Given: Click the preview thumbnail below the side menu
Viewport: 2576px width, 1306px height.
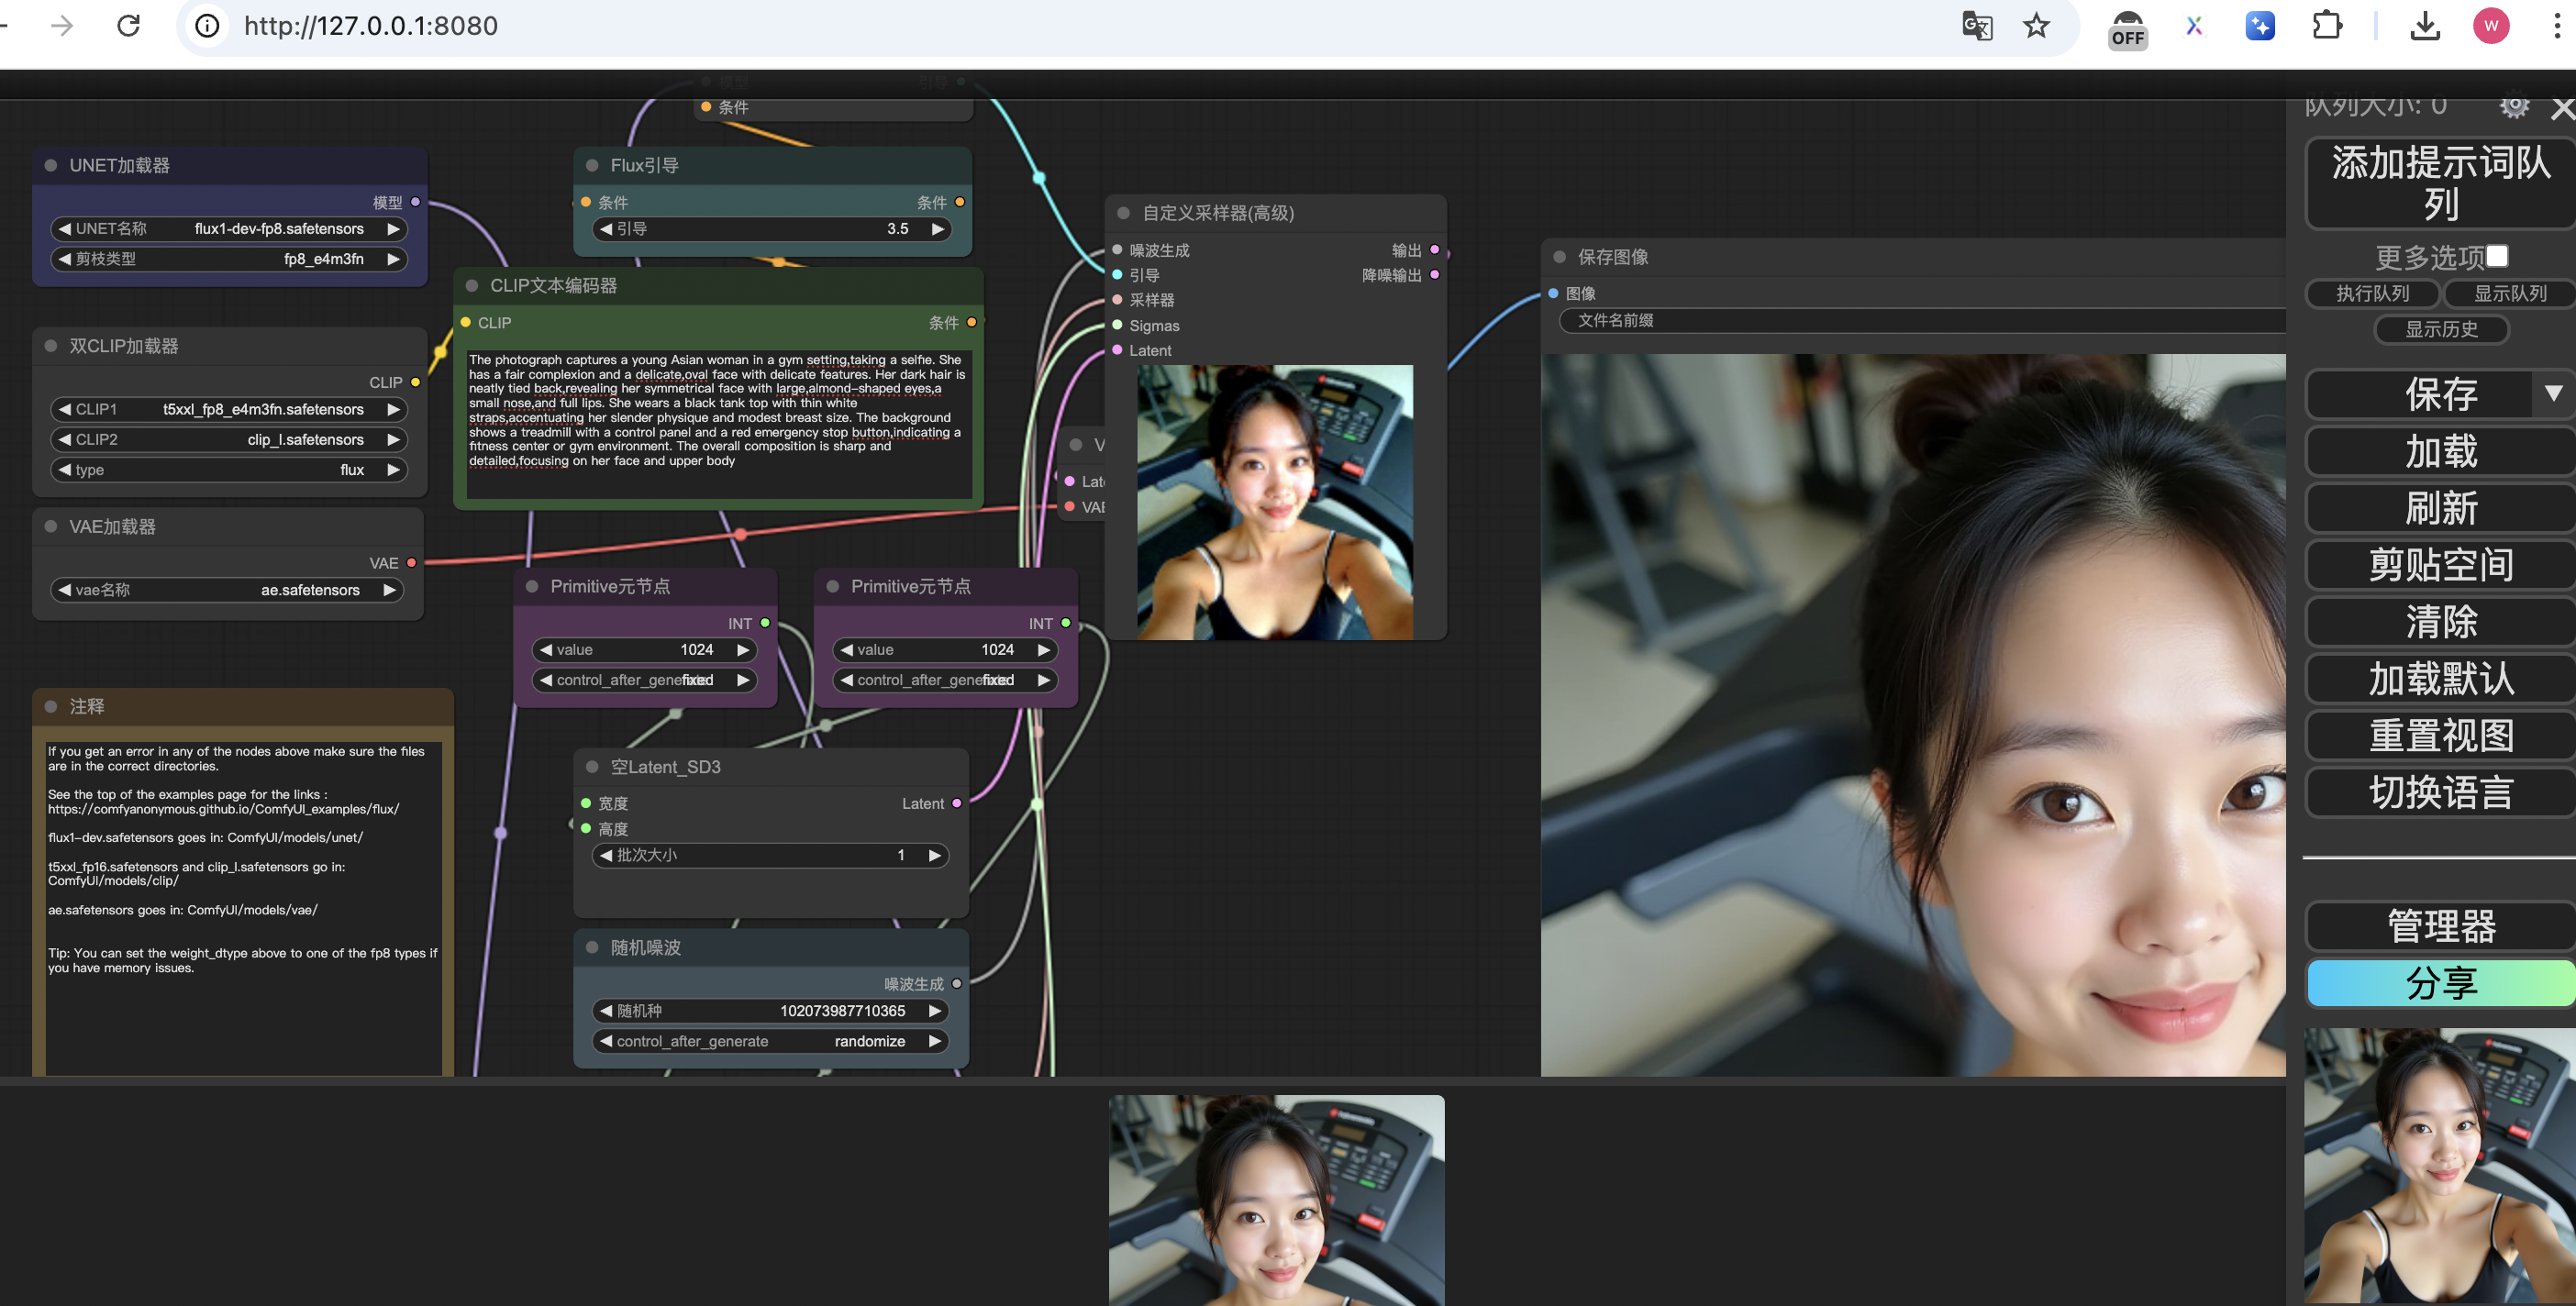Looking at the screenshot, I should [x=2440, y=1165].
